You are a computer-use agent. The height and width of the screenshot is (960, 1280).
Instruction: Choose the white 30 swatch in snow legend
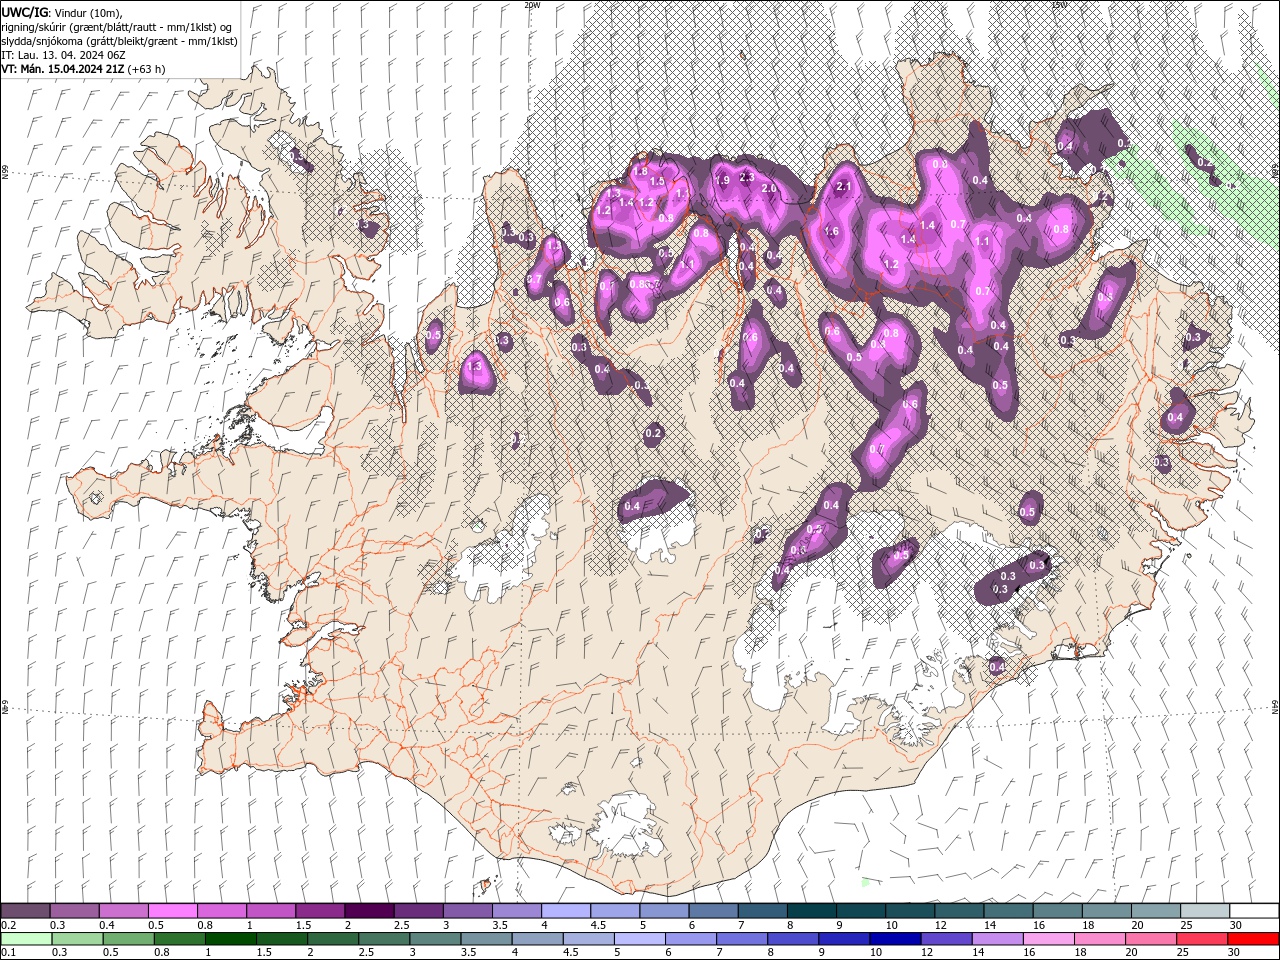pos(1255,911)
